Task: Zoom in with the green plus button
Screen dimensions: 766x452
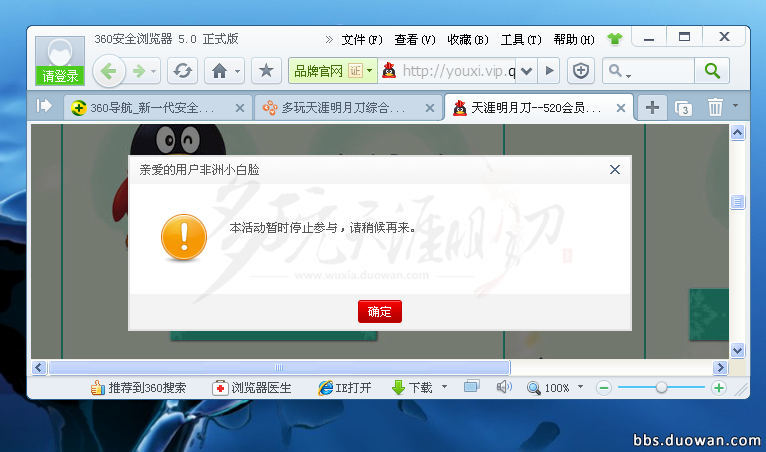Action: pyautogui.click(x=719, y=388)
